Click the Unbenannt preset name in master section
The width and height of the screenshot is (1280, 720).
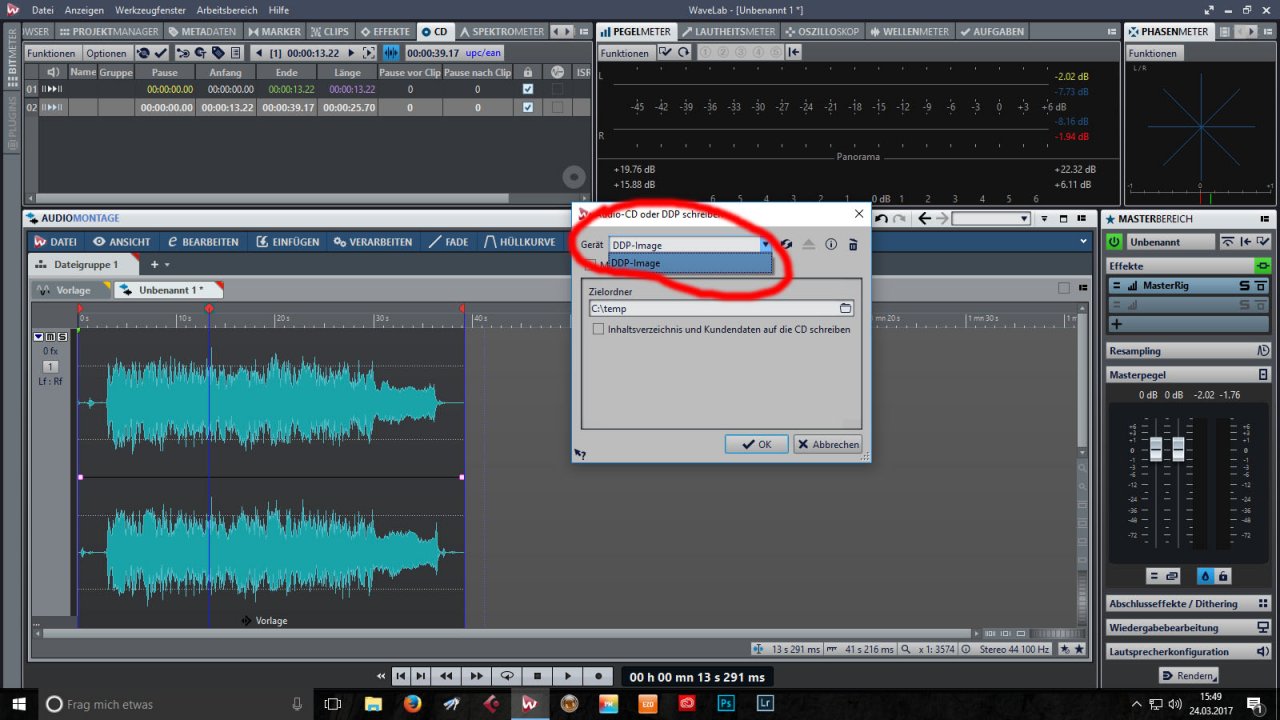pos(1170,242)
